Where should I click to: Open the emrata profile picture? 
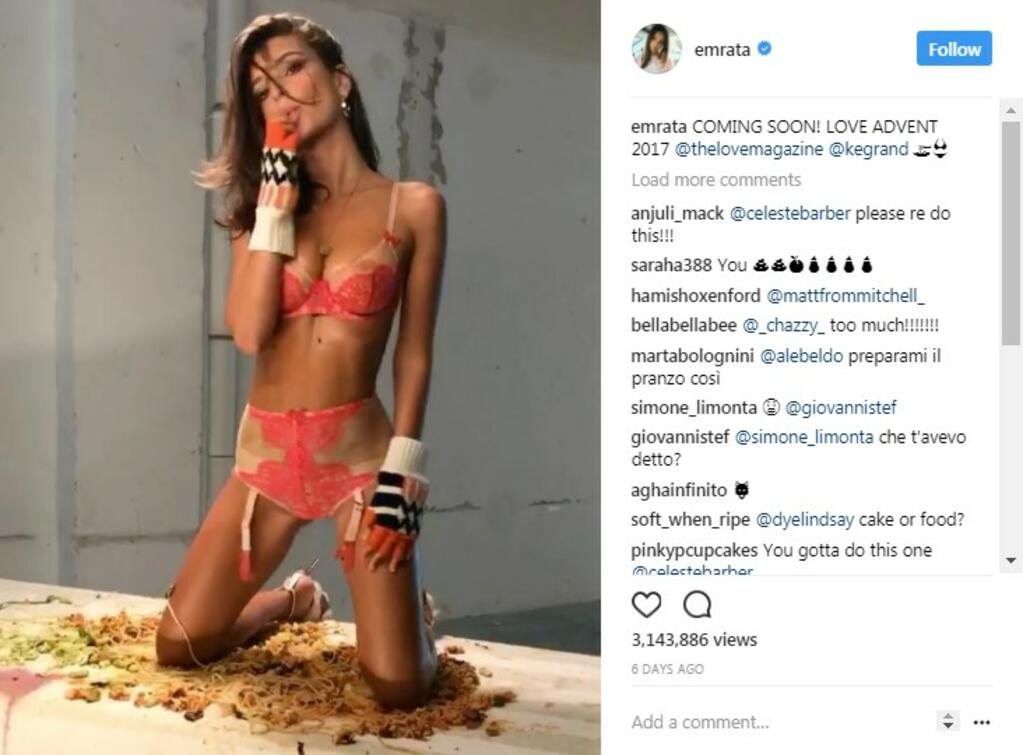click(x=656, y=49)
